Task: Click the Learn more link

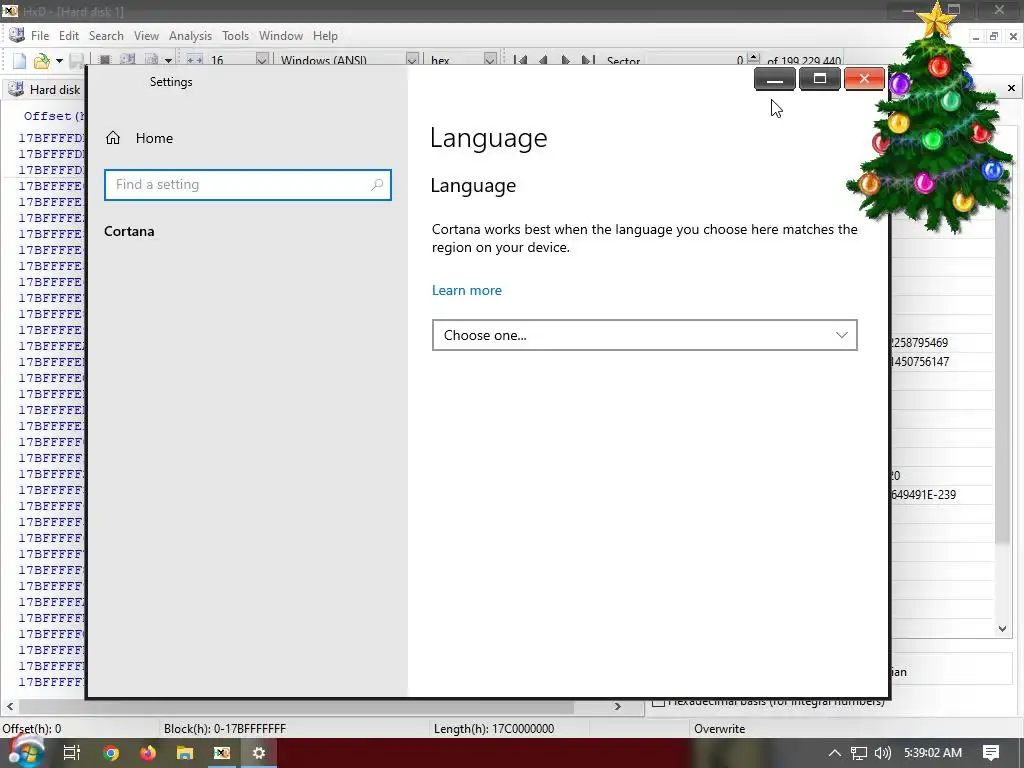Action: coord(466,291)
